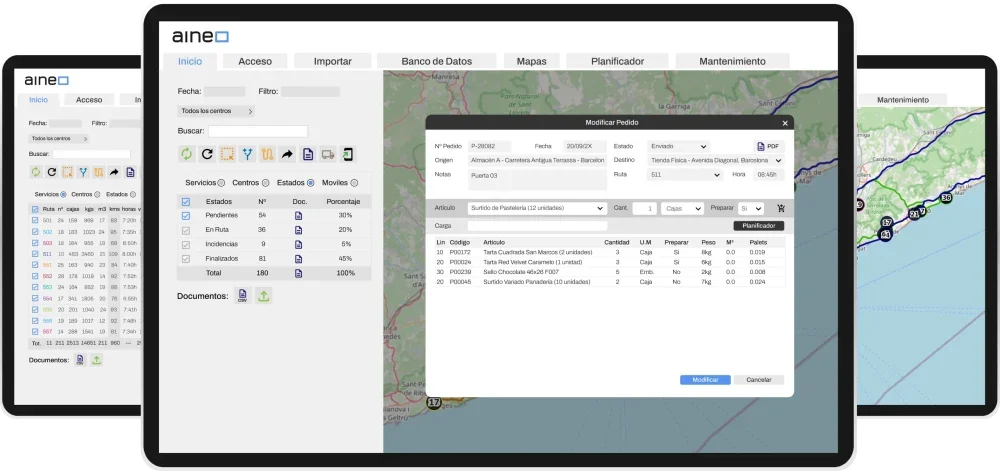Select the Estados radio button in center window
This screenshot has height=471, width=1000.
[x=311, y=183]
